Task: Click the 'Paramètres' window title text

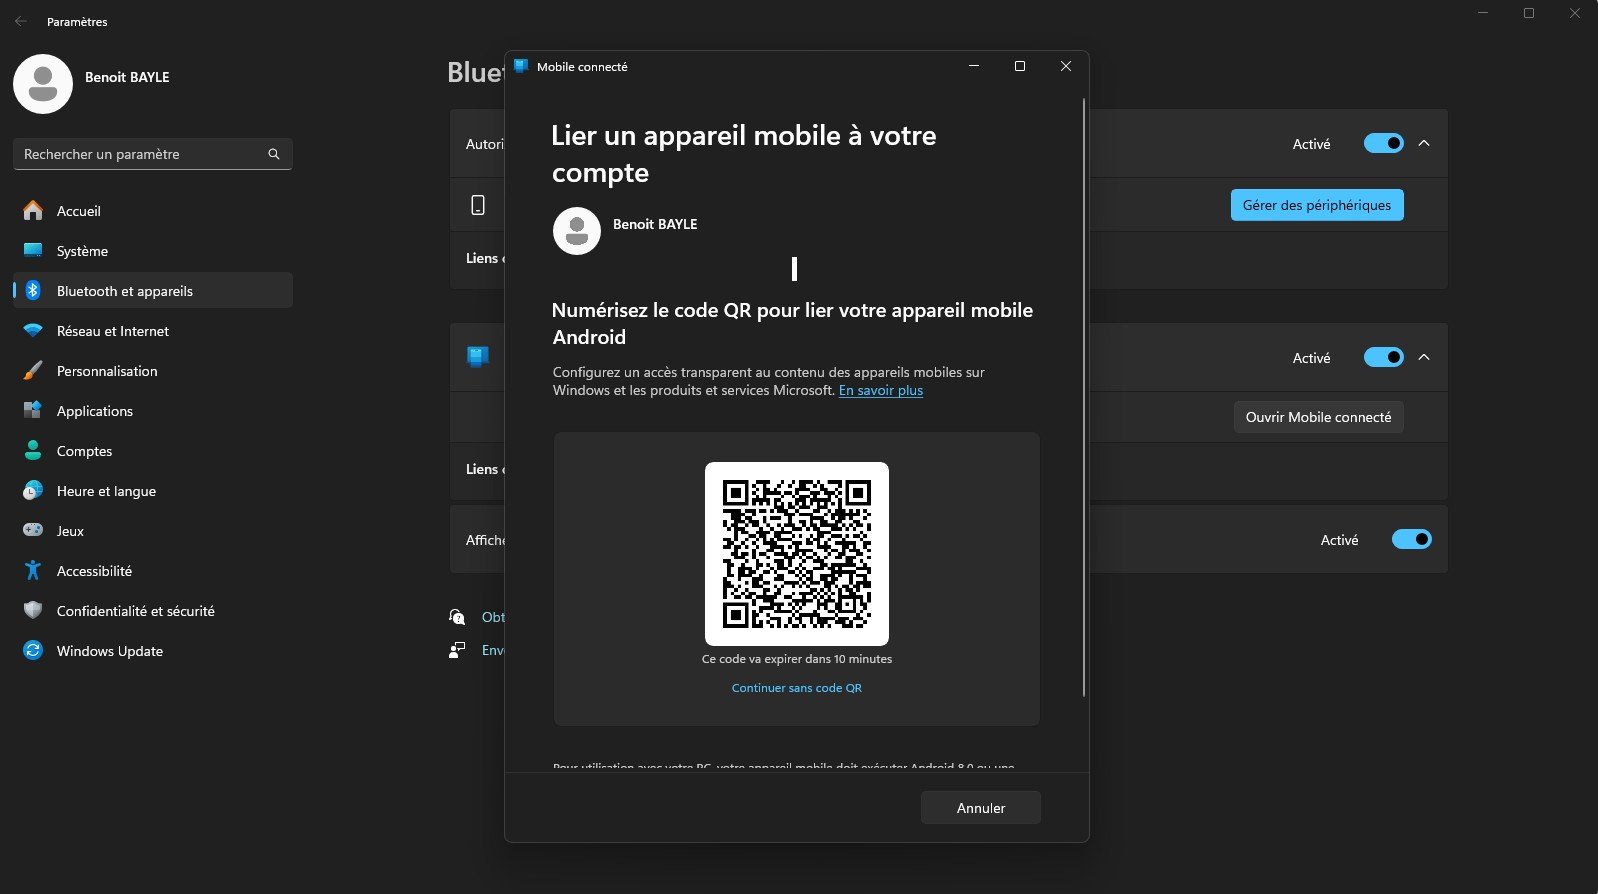Action: 77,21
